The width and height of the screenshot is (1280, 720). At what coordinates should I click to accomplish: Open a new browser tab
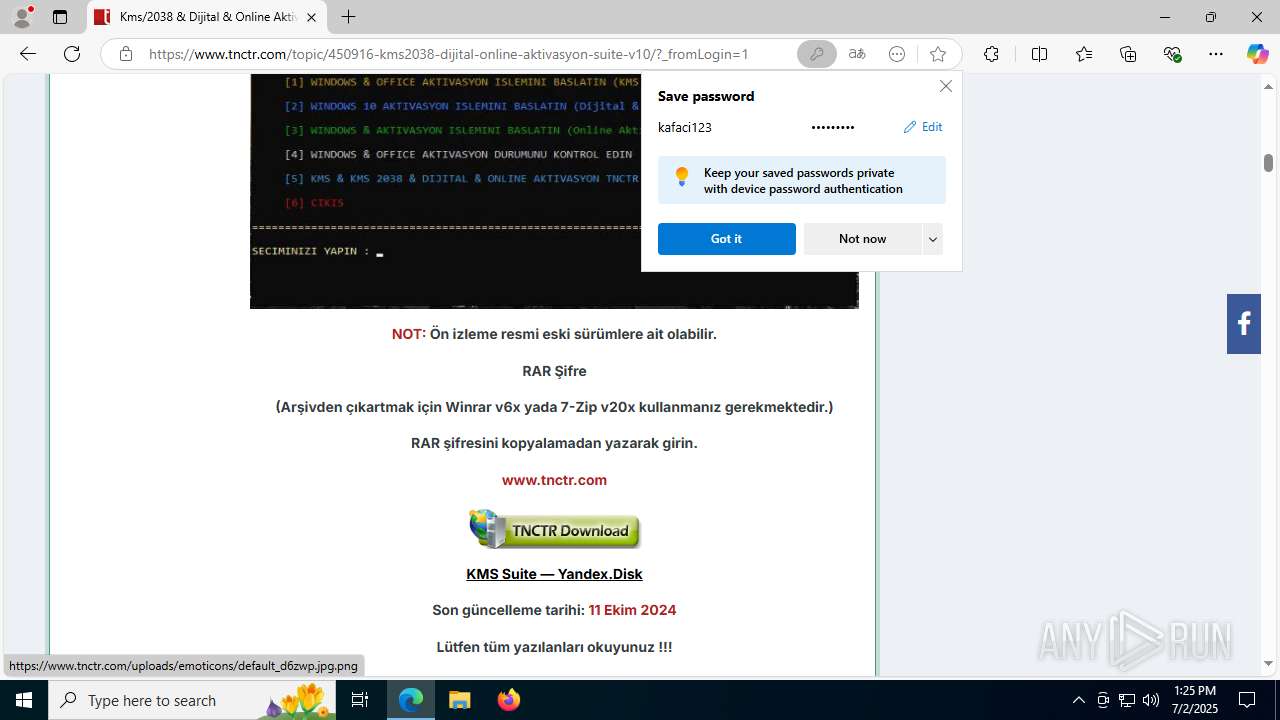348,17
